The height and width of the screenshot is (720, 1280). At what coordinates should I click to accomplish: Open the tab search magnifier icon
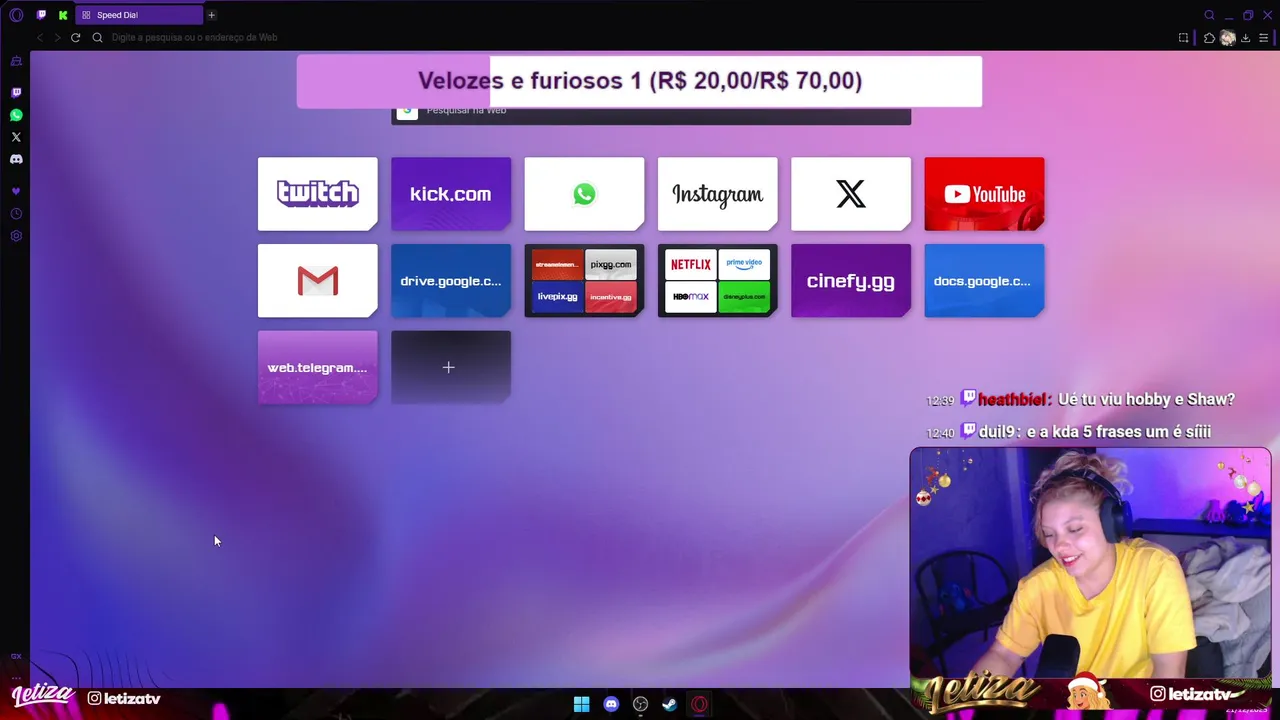coord(1209,15)
